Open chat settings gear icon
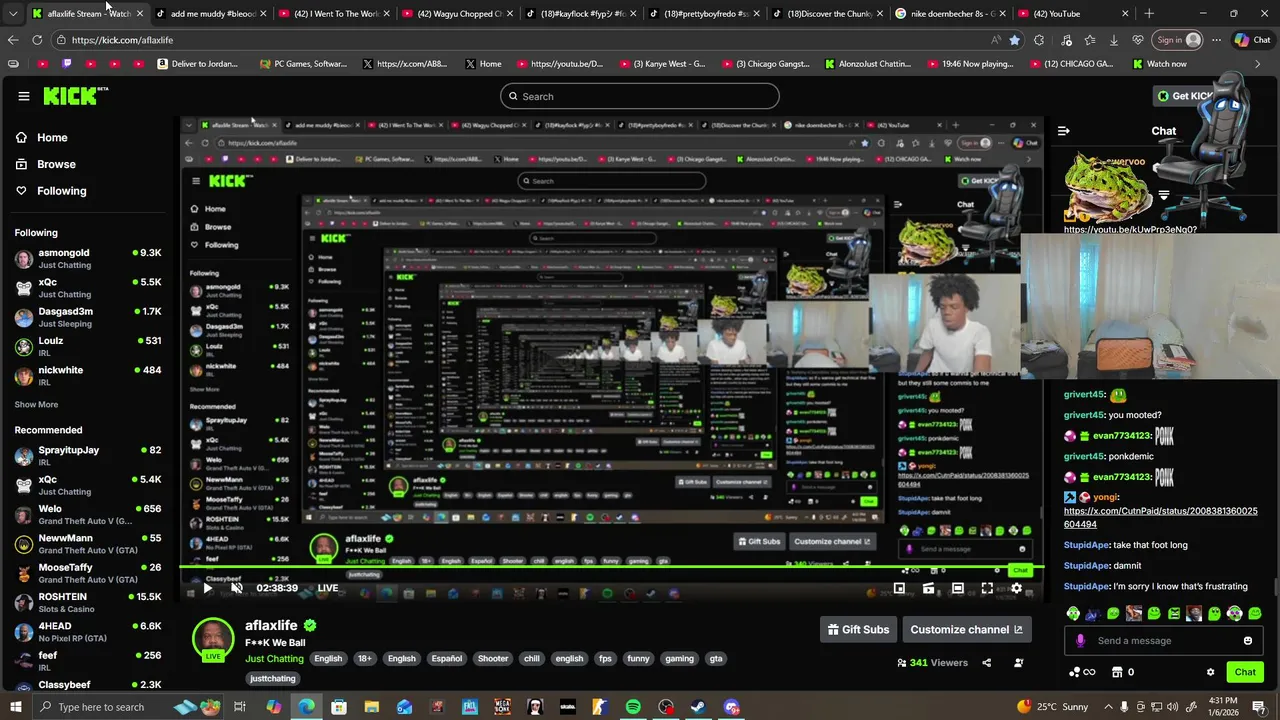Viewport: 1280px width, 720px height. coord(1210,672)
